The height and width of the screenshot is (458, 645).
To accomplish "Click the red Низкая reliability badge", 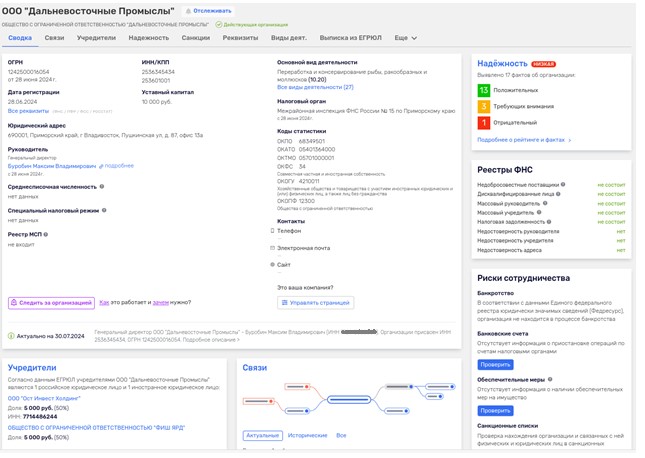I will click(543, 64).
